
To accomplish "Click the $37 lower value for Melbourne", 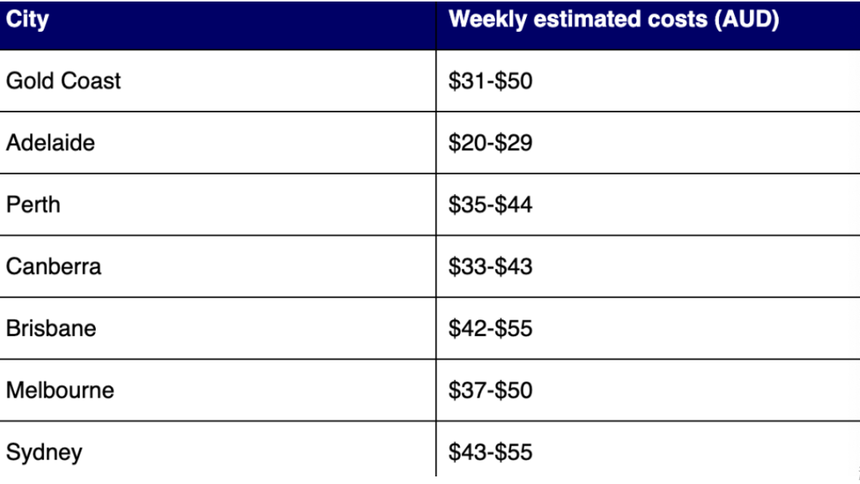I will point(466,390).
